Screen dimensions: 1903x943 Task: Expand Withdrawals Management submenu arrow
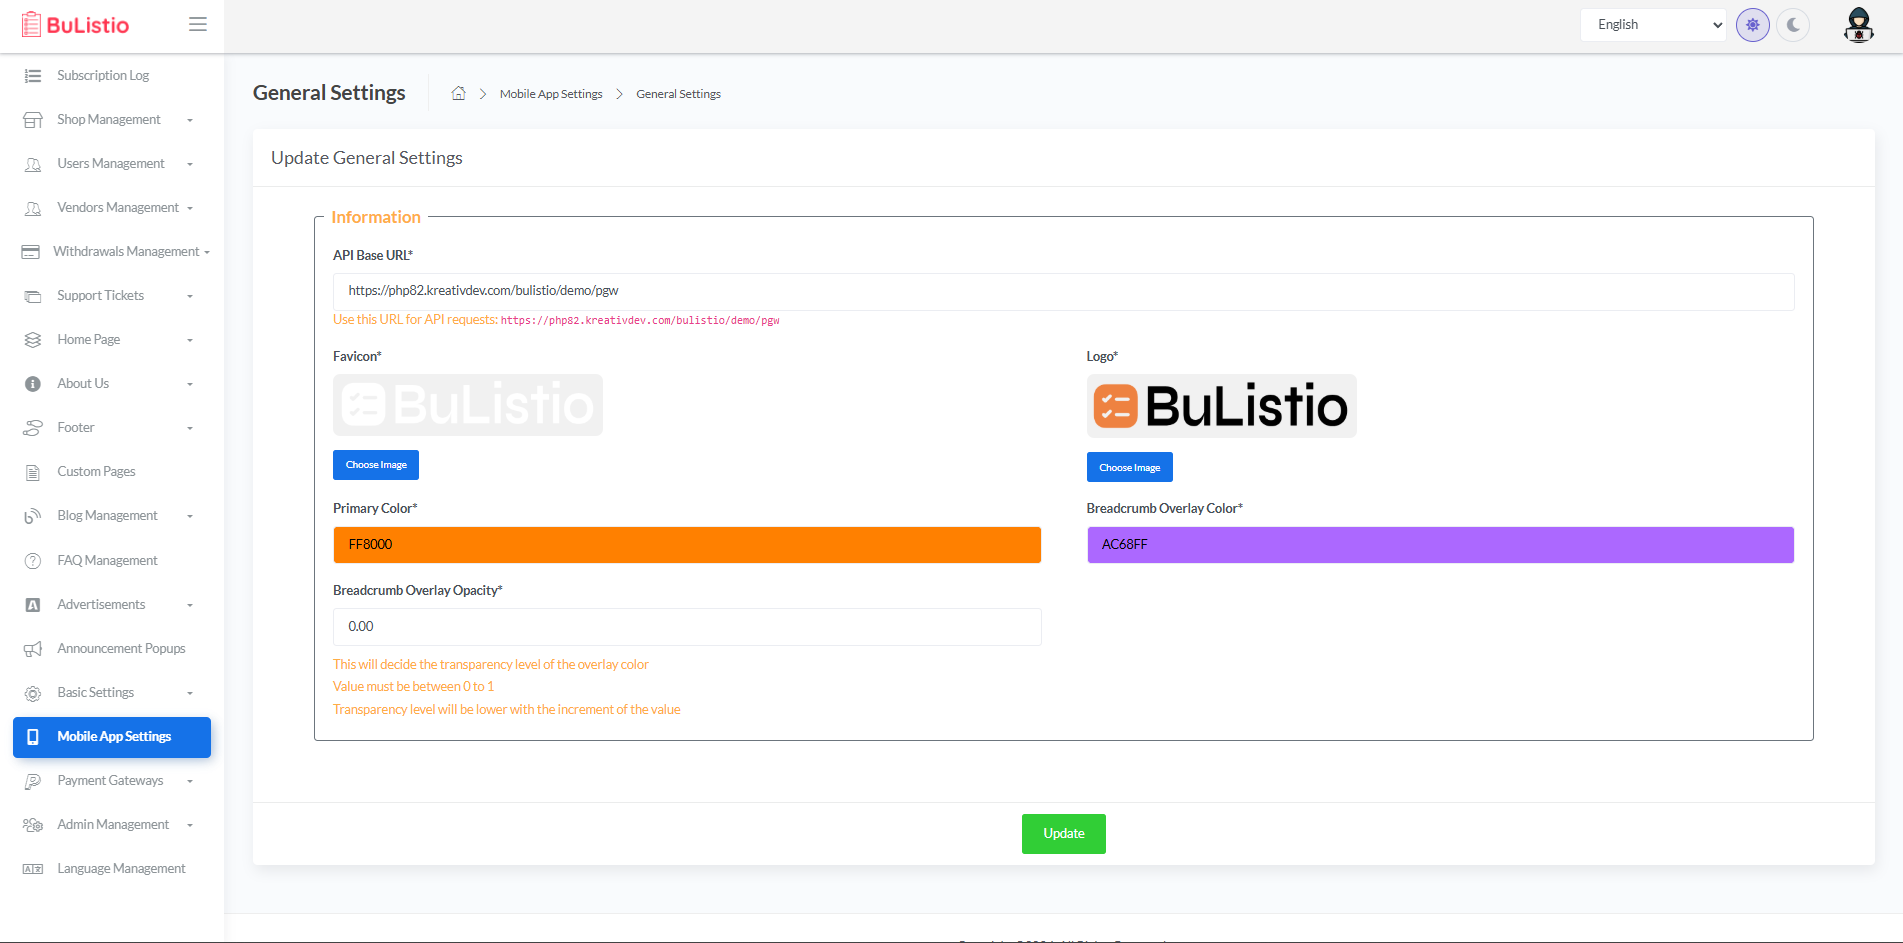click(207, 252)
